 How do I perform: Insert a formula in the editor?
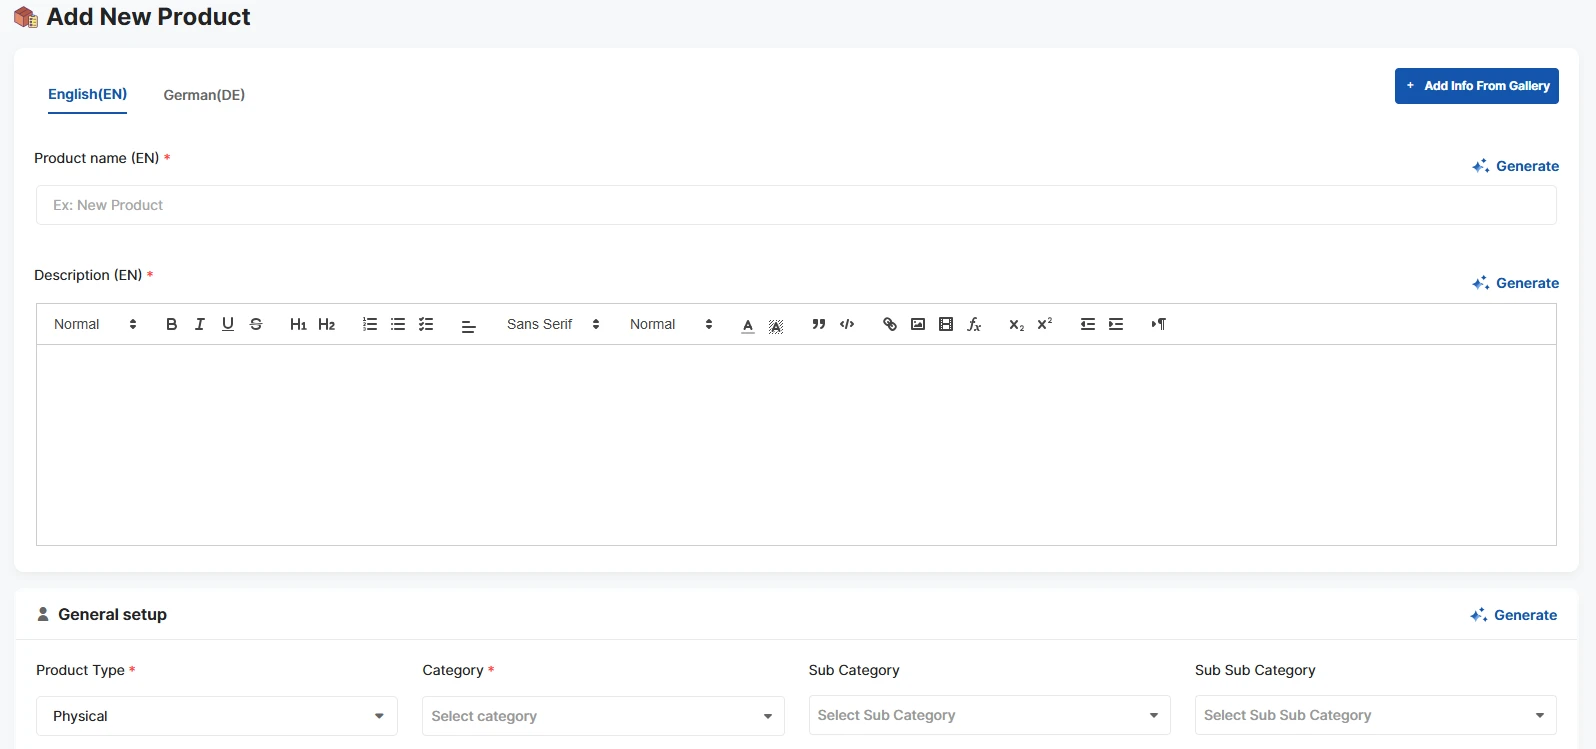click(974, 324)
